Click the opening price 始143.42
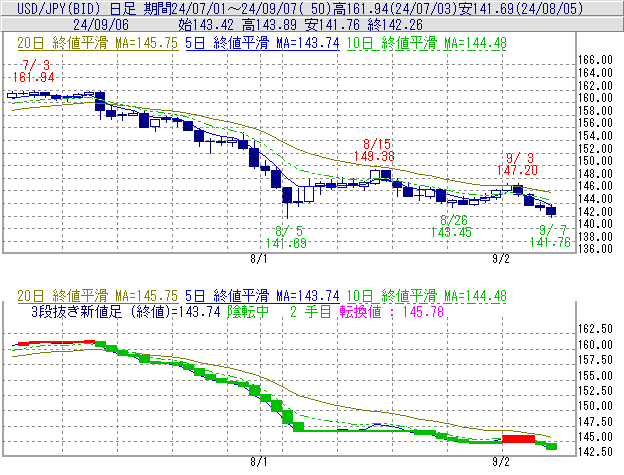This screenshot has width=624, height=475. pyautogui.click(x=206, y=25)
